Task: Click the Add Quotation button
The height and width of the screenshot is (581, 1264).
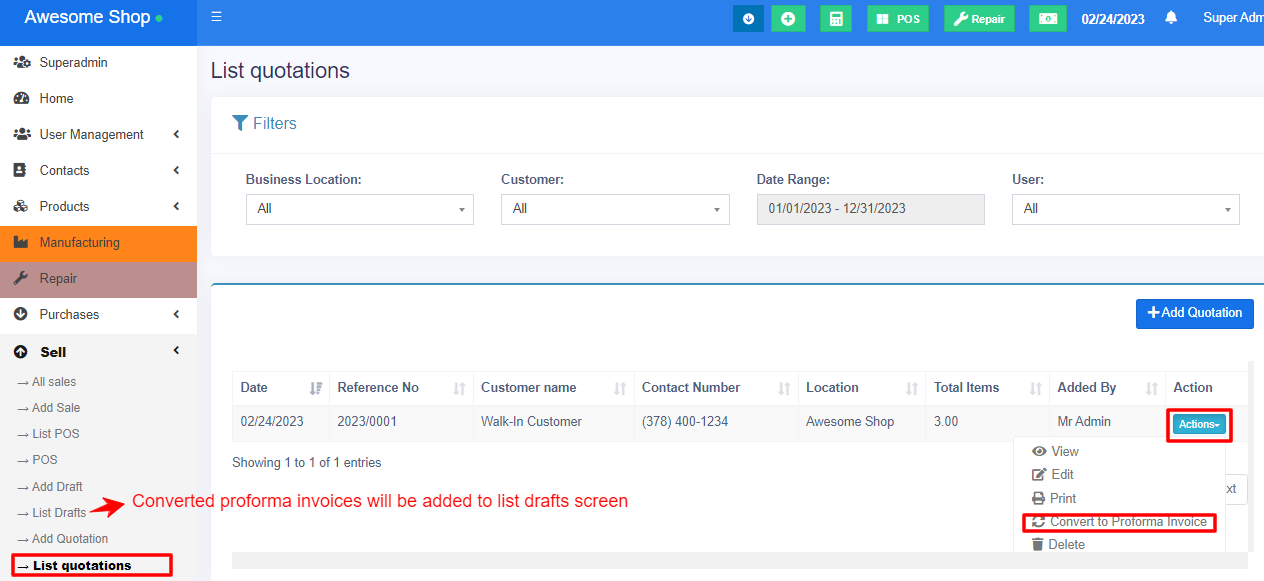Action: click(1194, 313)
